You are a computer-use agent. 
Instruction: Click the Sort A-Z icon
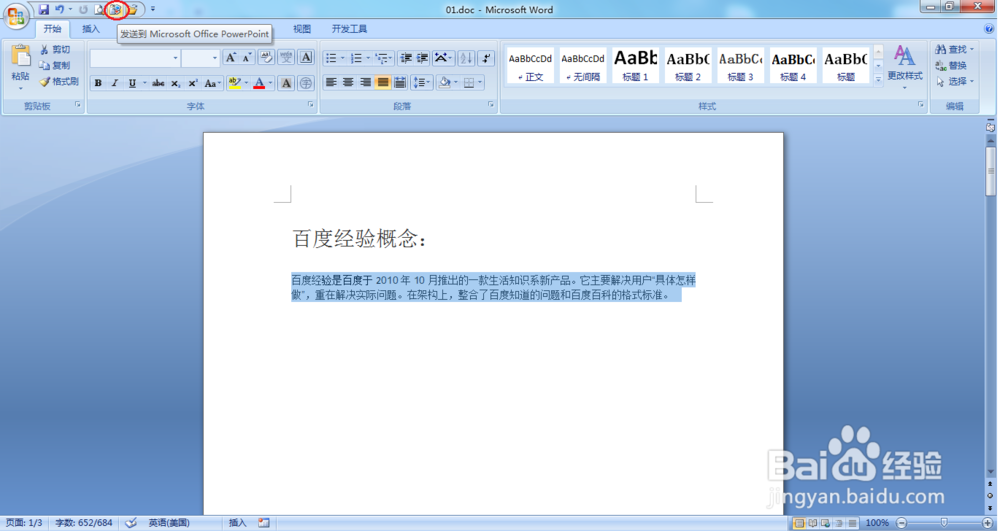point(466,58)
